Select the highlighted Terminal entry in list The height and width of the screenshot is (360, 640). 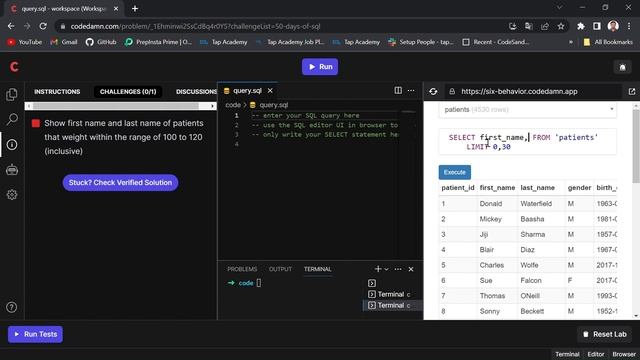pyautogui.click(x=392, y=305)
